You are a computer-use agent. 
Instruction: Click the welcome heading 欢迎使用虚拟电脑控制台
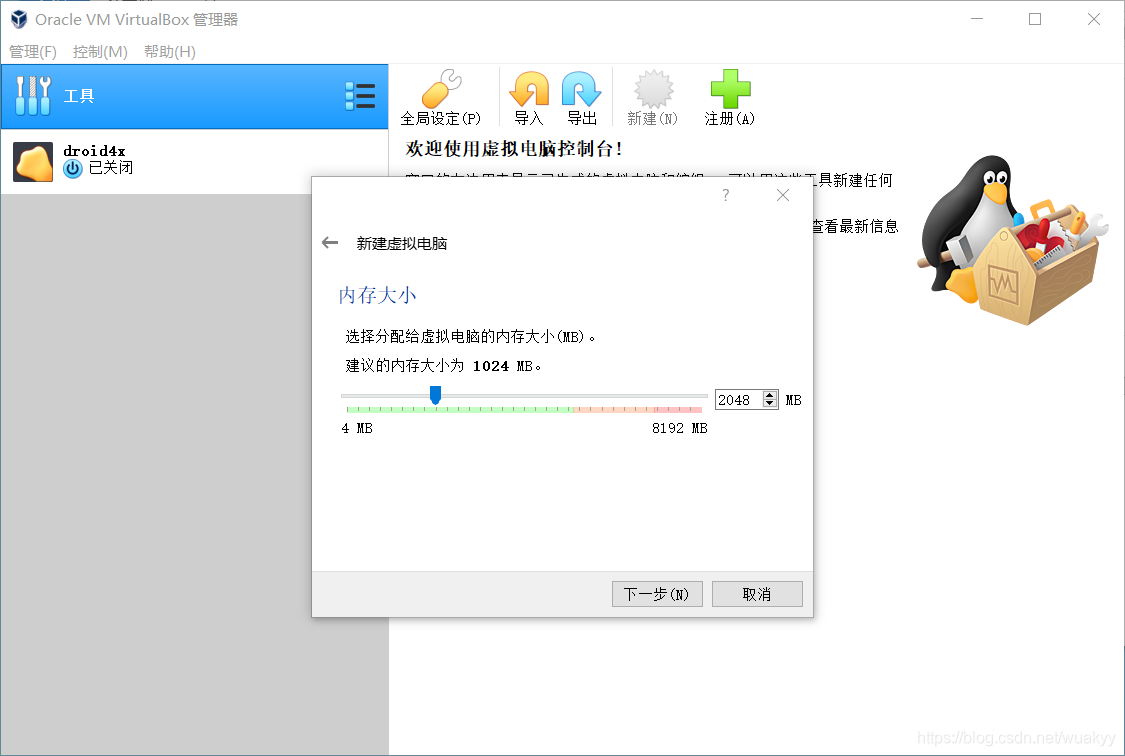pyautogui.click(x=514, y=148)
